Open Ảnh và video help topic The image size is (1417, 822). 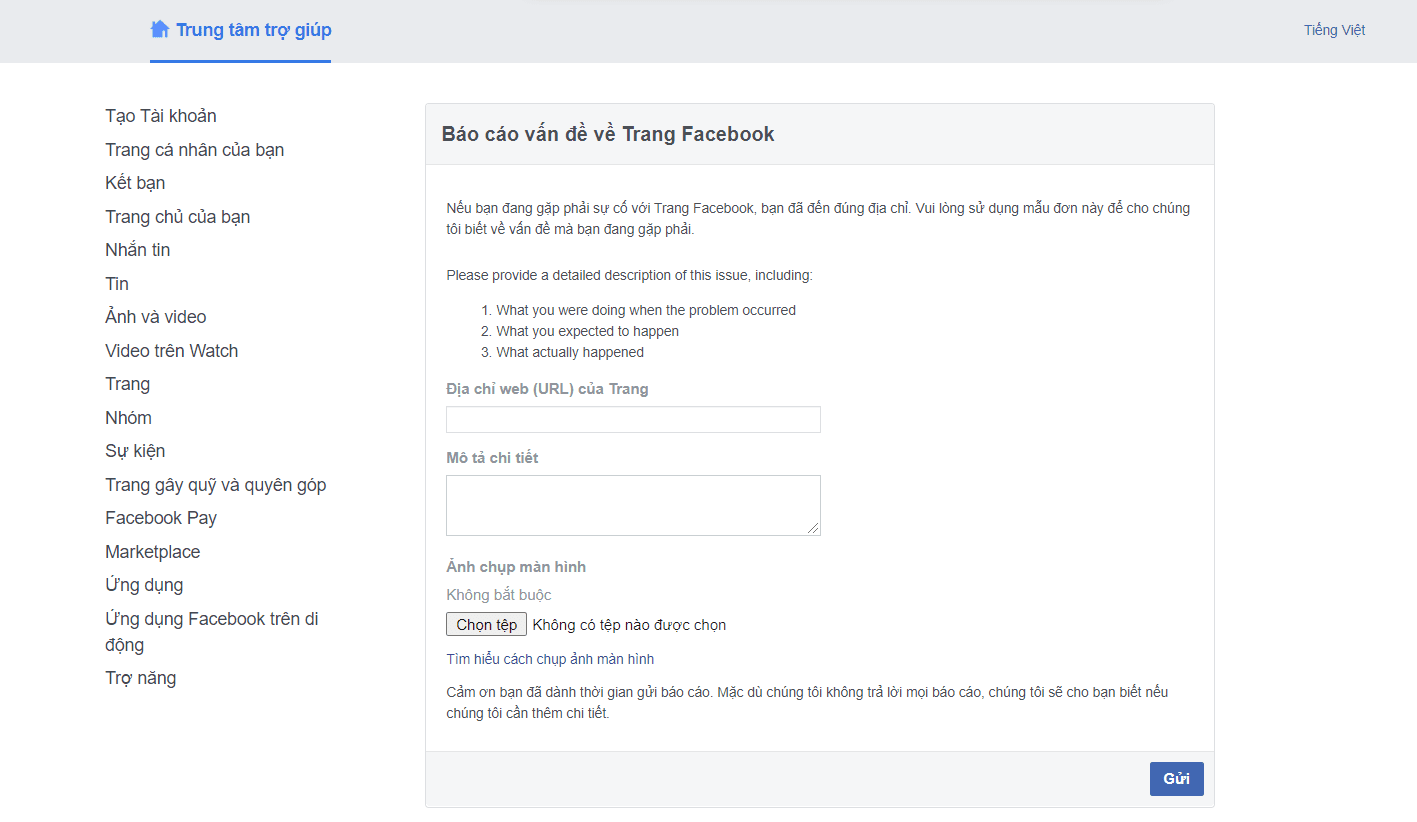(x=155, y=316)
